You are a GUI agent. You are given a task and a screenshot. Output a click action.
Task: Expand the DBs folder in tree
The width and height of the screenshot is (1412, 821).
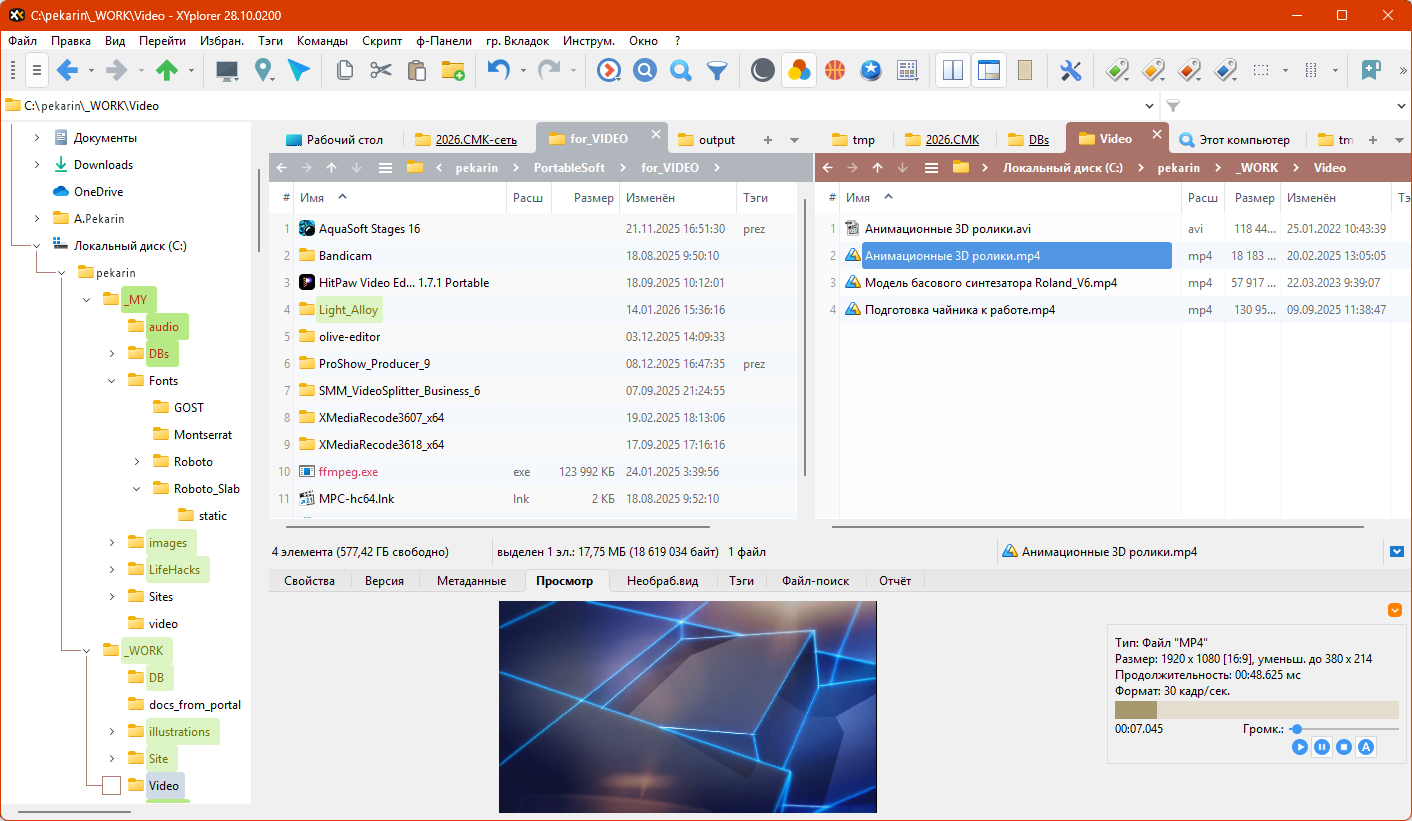(x=112, y=354)
